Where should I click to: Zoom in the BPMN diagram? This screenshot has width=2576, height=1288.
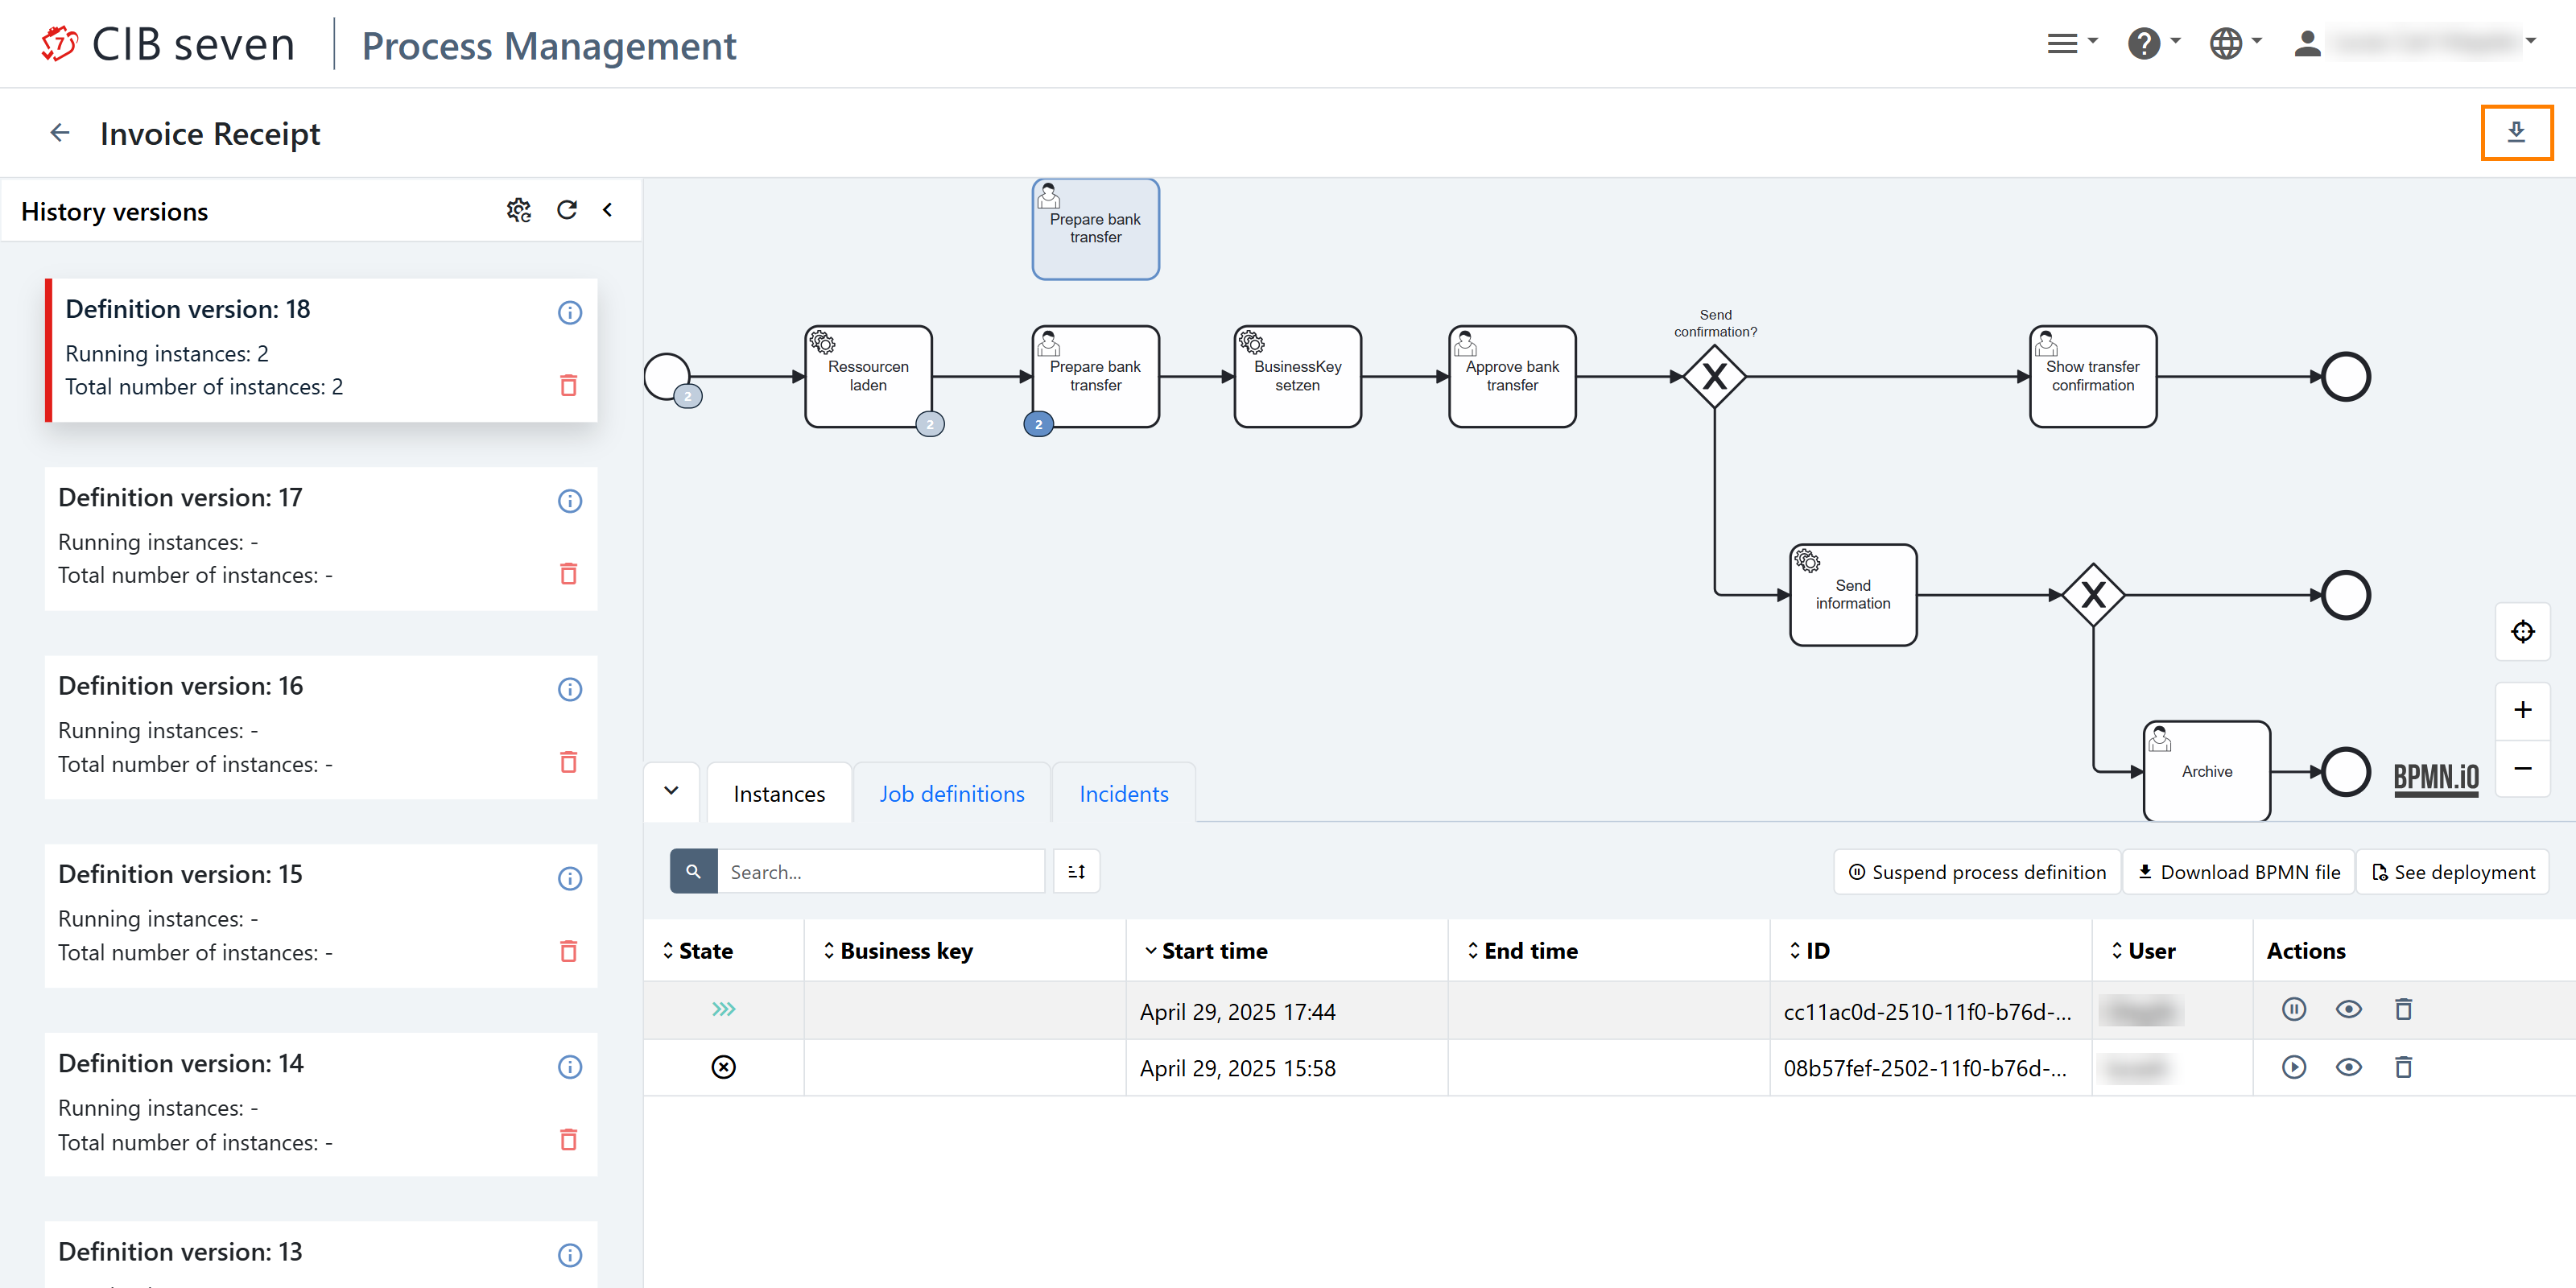(2522, 710)
